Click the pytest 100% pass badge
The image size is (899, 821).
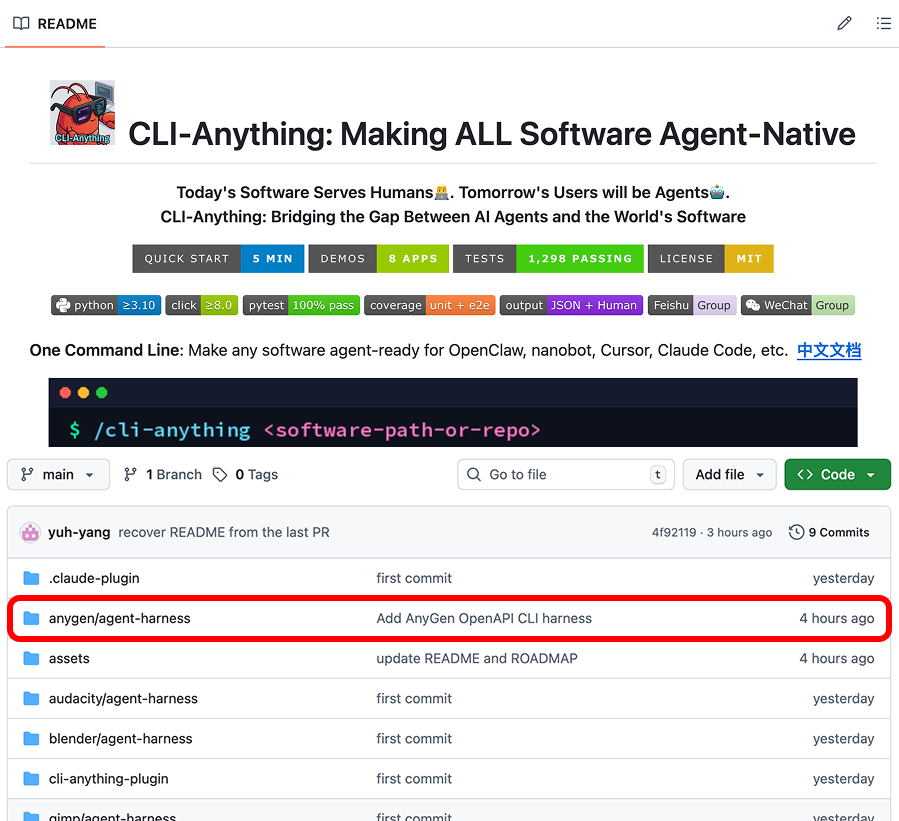[x=301, y=305]
